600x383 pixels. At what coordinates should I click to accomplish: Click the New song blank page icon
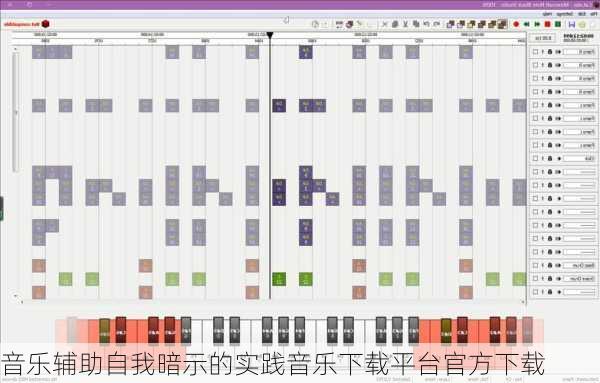point(592,24)
